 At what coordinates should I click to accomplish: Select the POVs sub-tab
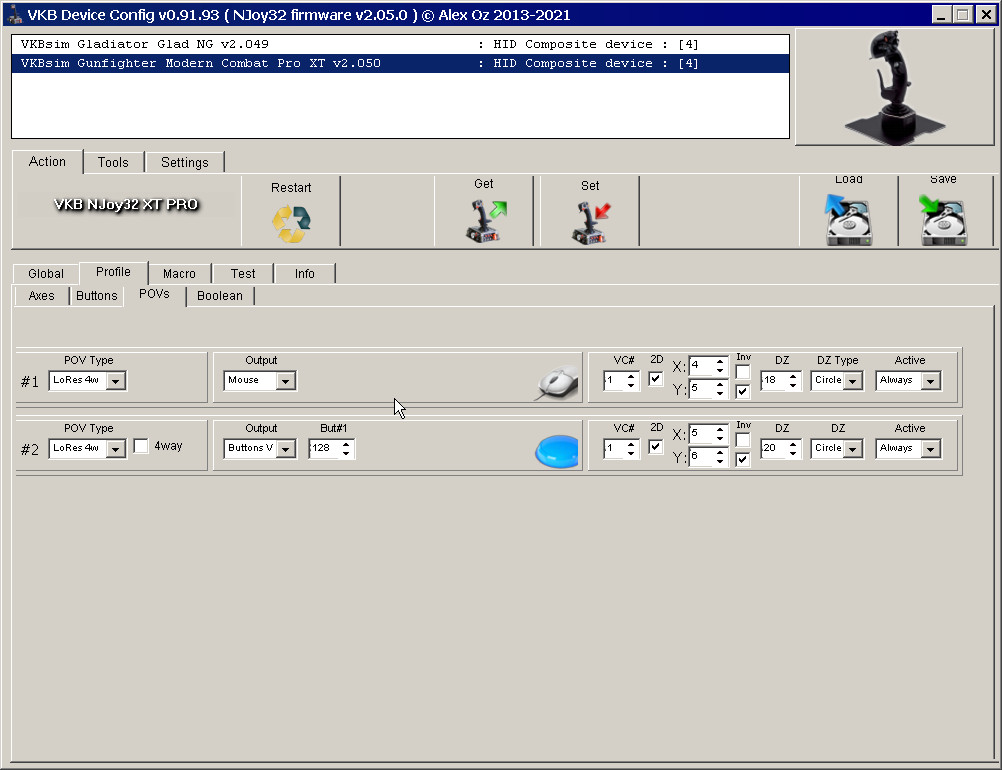pos(154,294)
